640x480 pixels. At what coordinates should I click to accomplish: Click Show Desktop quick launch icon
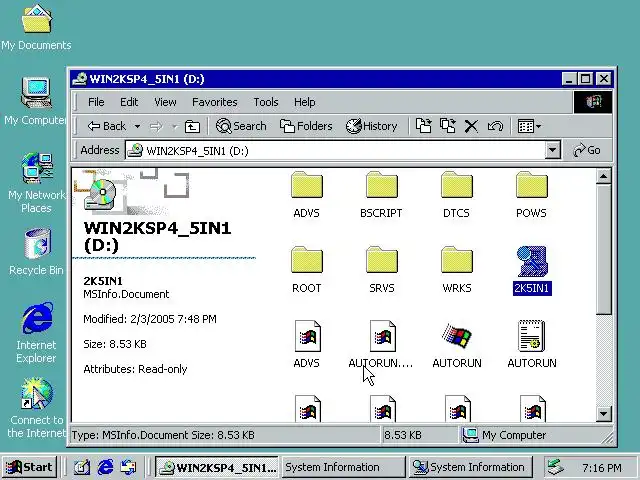82,467
